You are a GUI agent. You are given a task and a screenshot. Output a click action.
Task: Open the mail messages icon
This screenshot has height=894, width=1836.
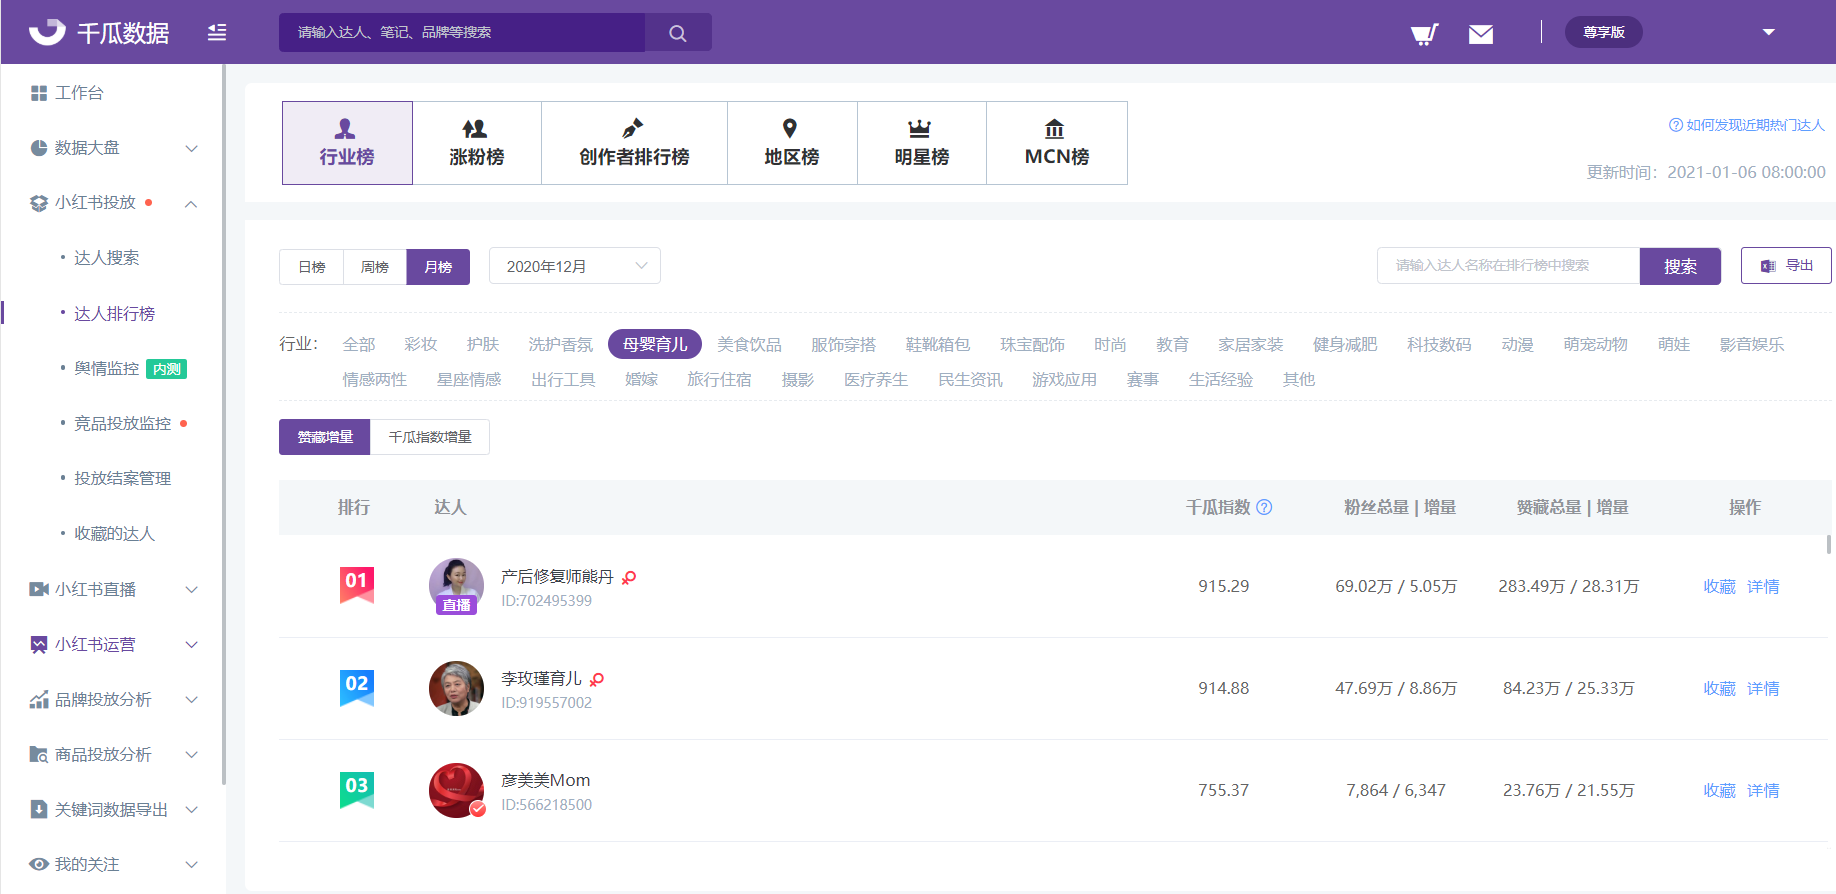point(1480,34)
